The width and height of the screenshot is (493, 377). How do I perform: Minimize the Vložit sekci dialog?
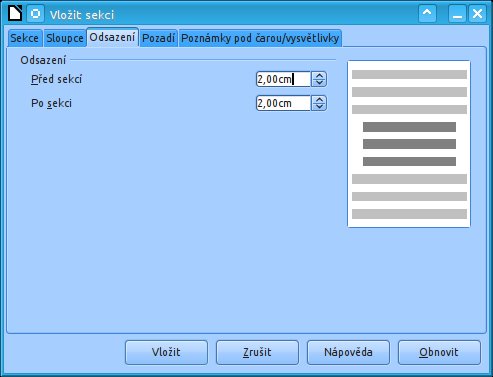click(x=457, y=14)
